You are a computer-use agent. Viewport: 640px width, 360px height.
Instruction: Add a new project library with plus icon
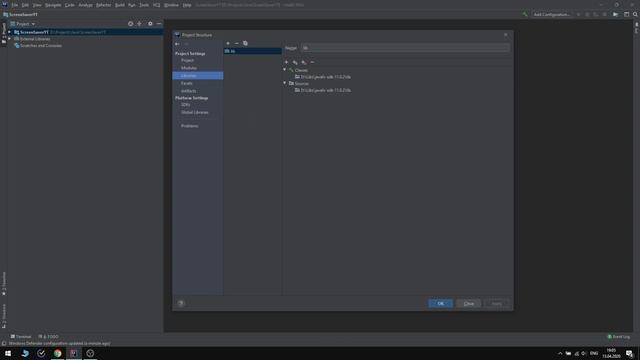coord(228,43)
